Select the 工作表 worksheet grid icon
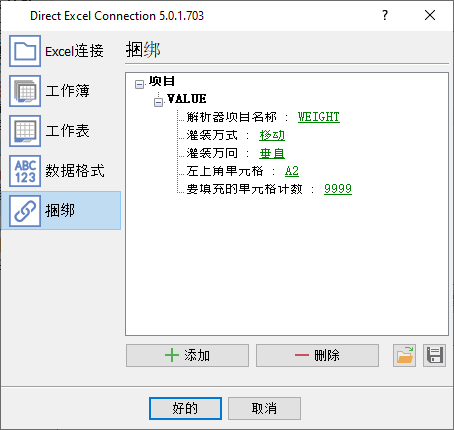 tap(25, 131)
